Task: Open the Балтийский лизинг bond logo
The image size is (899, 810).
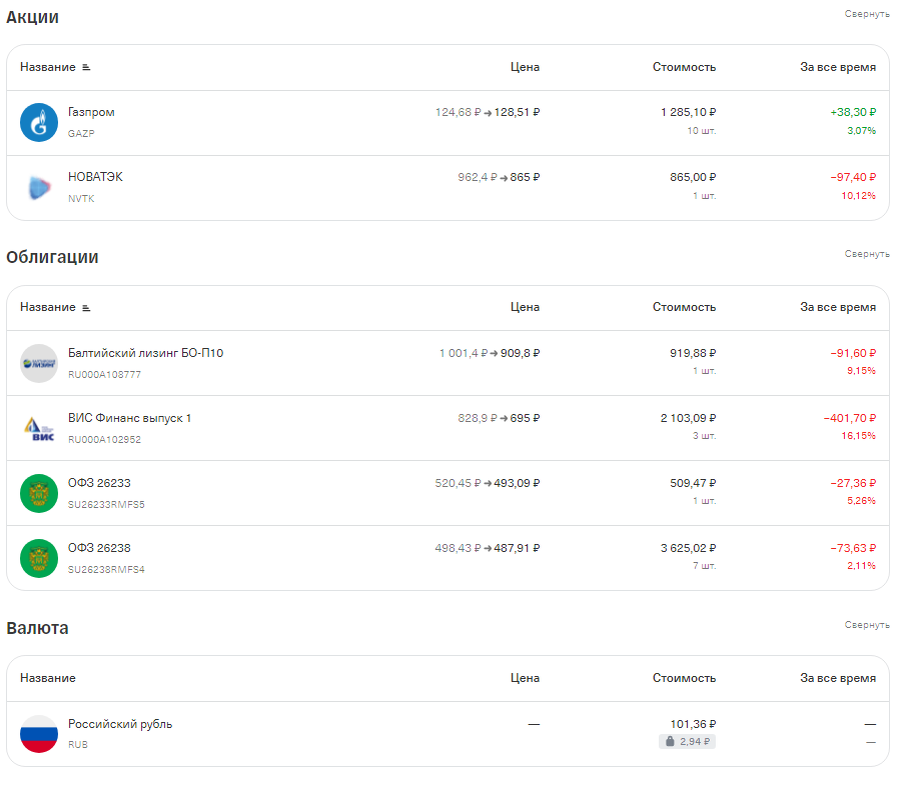Action: (39, 363)
